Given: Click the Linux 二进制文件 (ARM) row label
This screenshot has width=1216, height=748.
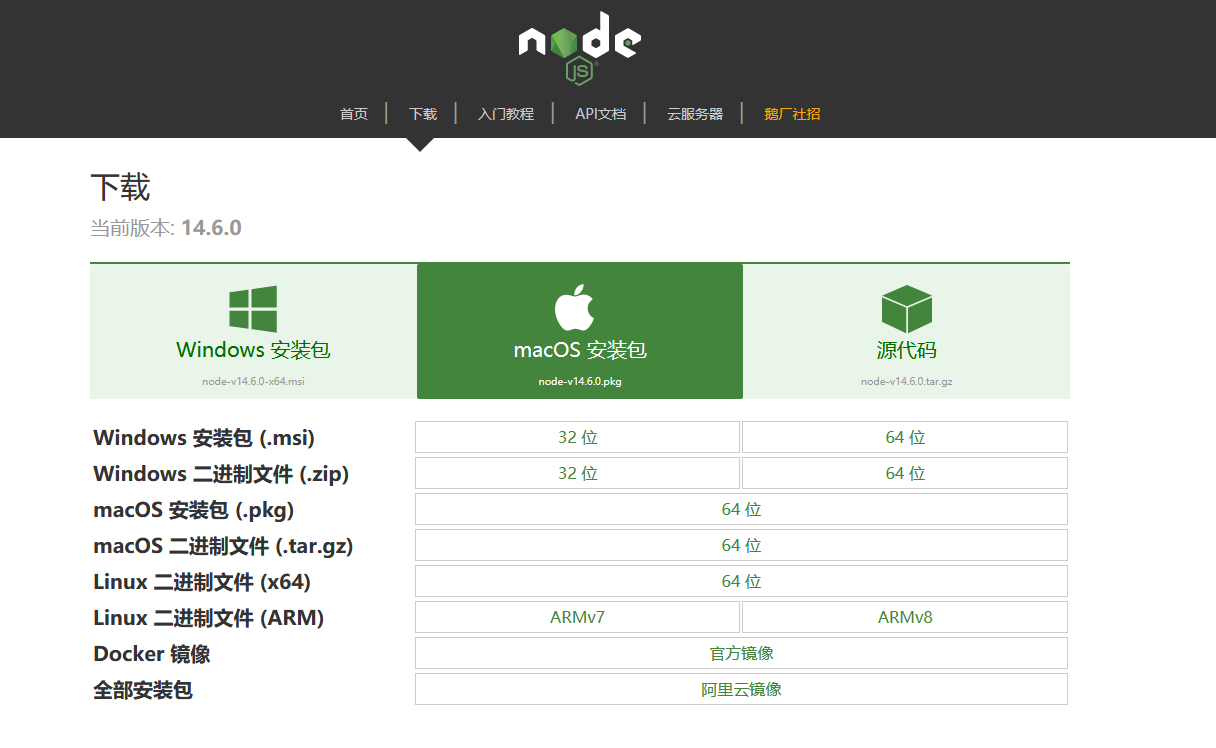Looking at the screenshot, I should [209, 618].
